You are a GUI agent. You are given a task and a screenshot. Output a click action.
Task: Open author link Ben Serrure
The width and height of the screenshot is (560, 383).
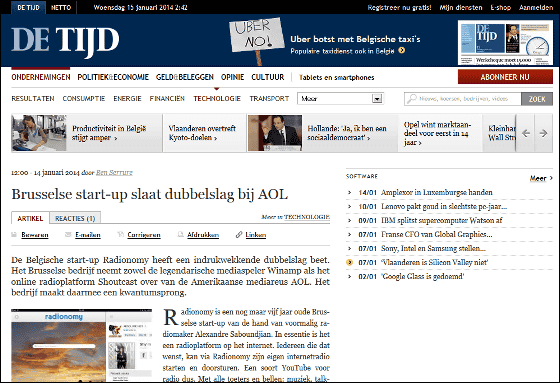(114, 173)
